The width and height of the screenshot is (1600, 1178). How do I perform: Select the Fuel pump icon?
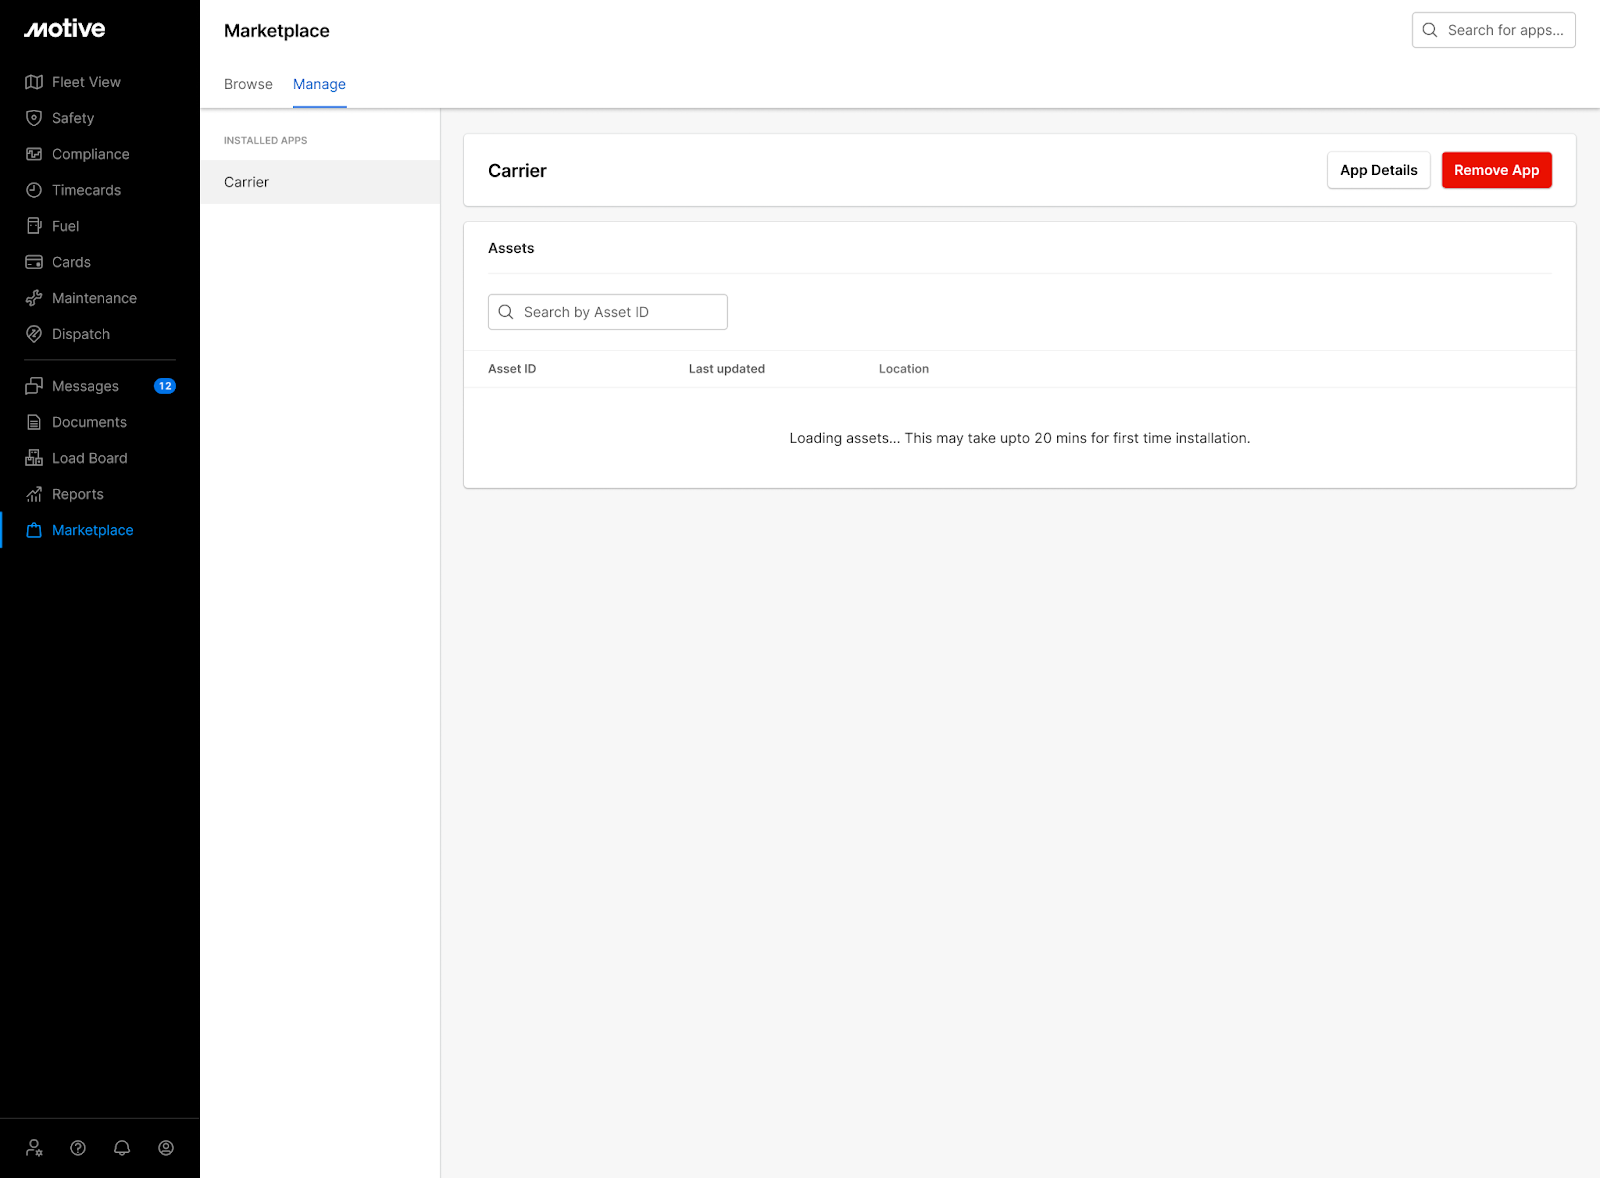(x=34, y=226)
